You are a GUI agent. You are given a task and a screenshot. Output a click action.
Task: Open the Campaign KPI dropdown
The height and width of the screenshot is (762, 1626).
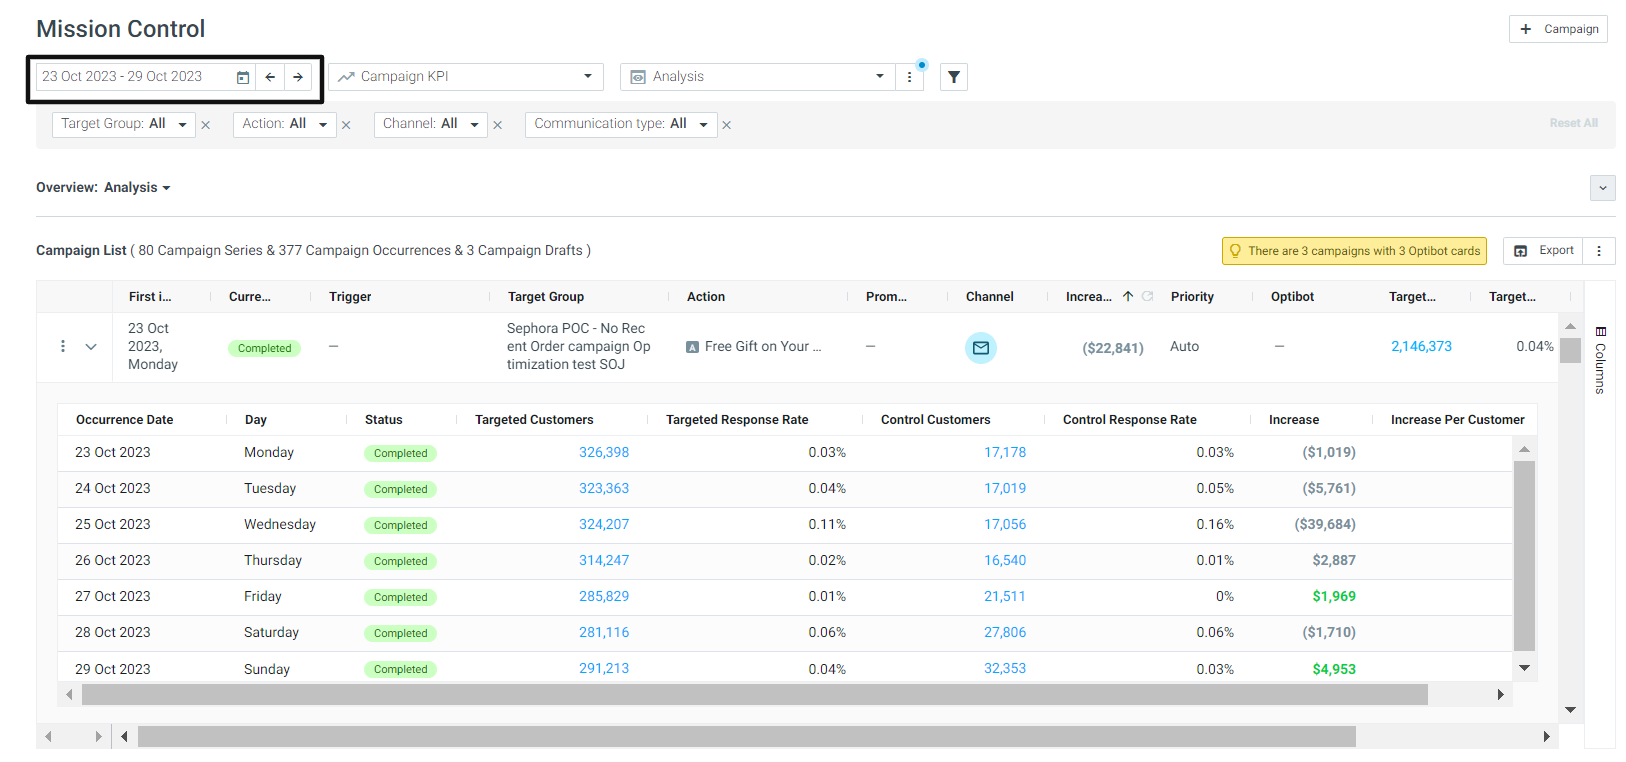point(466,77)
